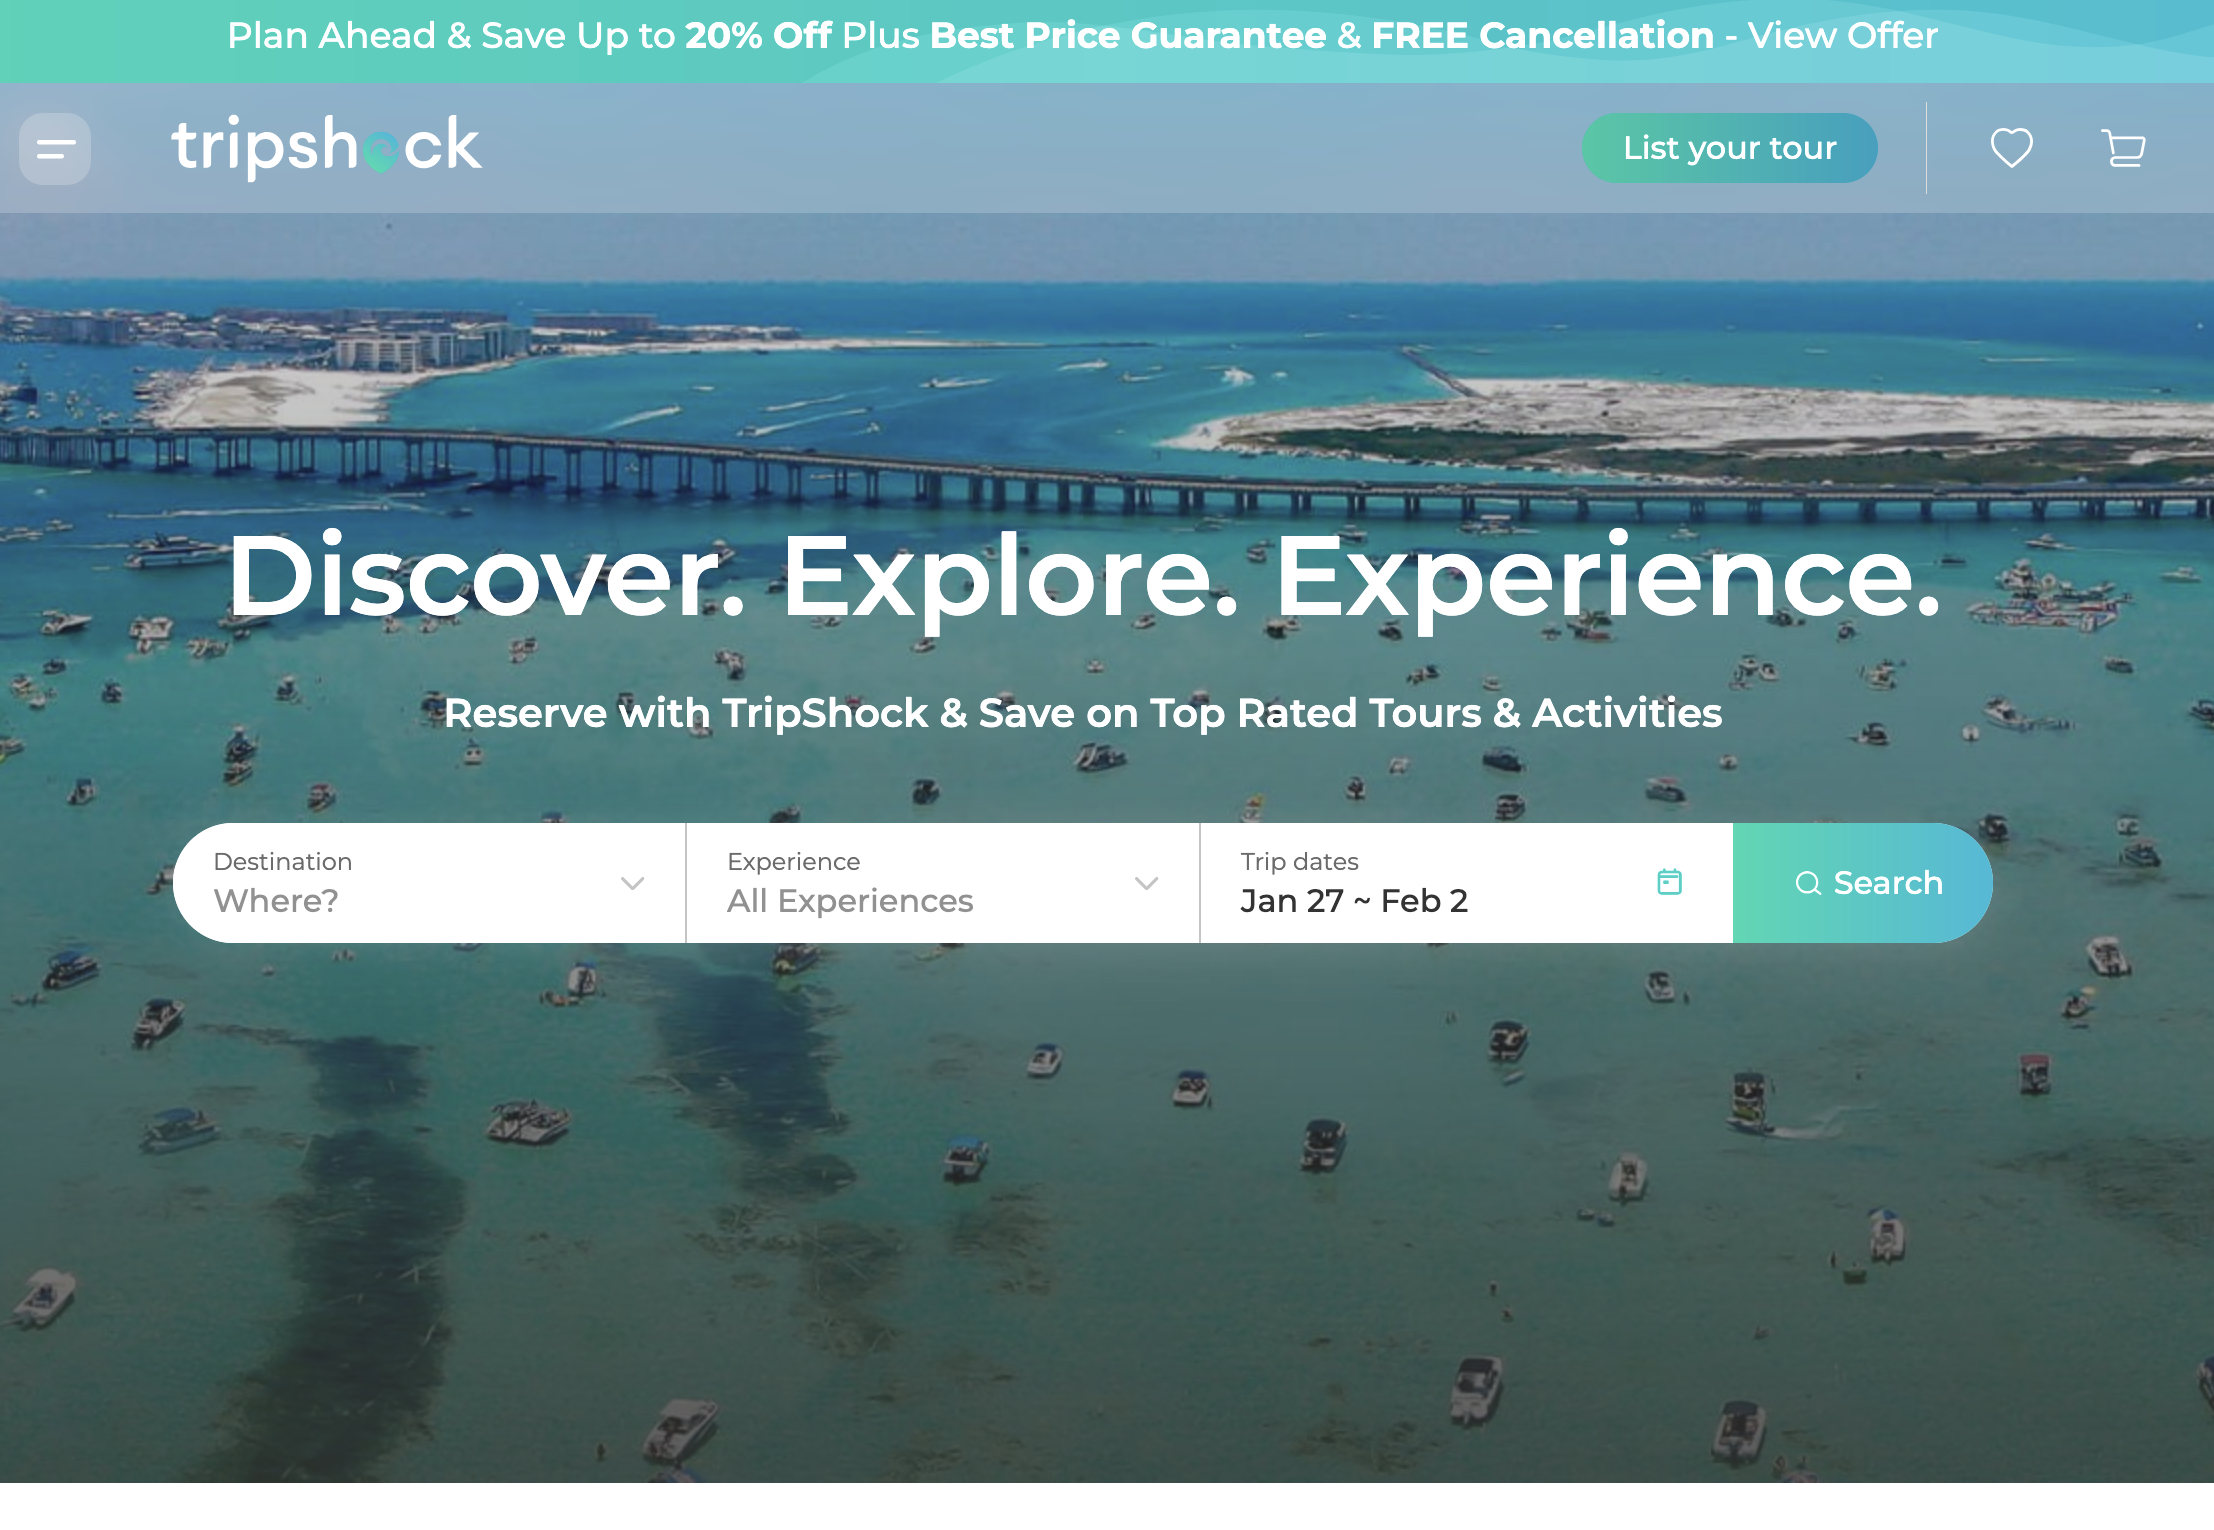Expand the Destination dropdown chevron

tap(632, 883)
